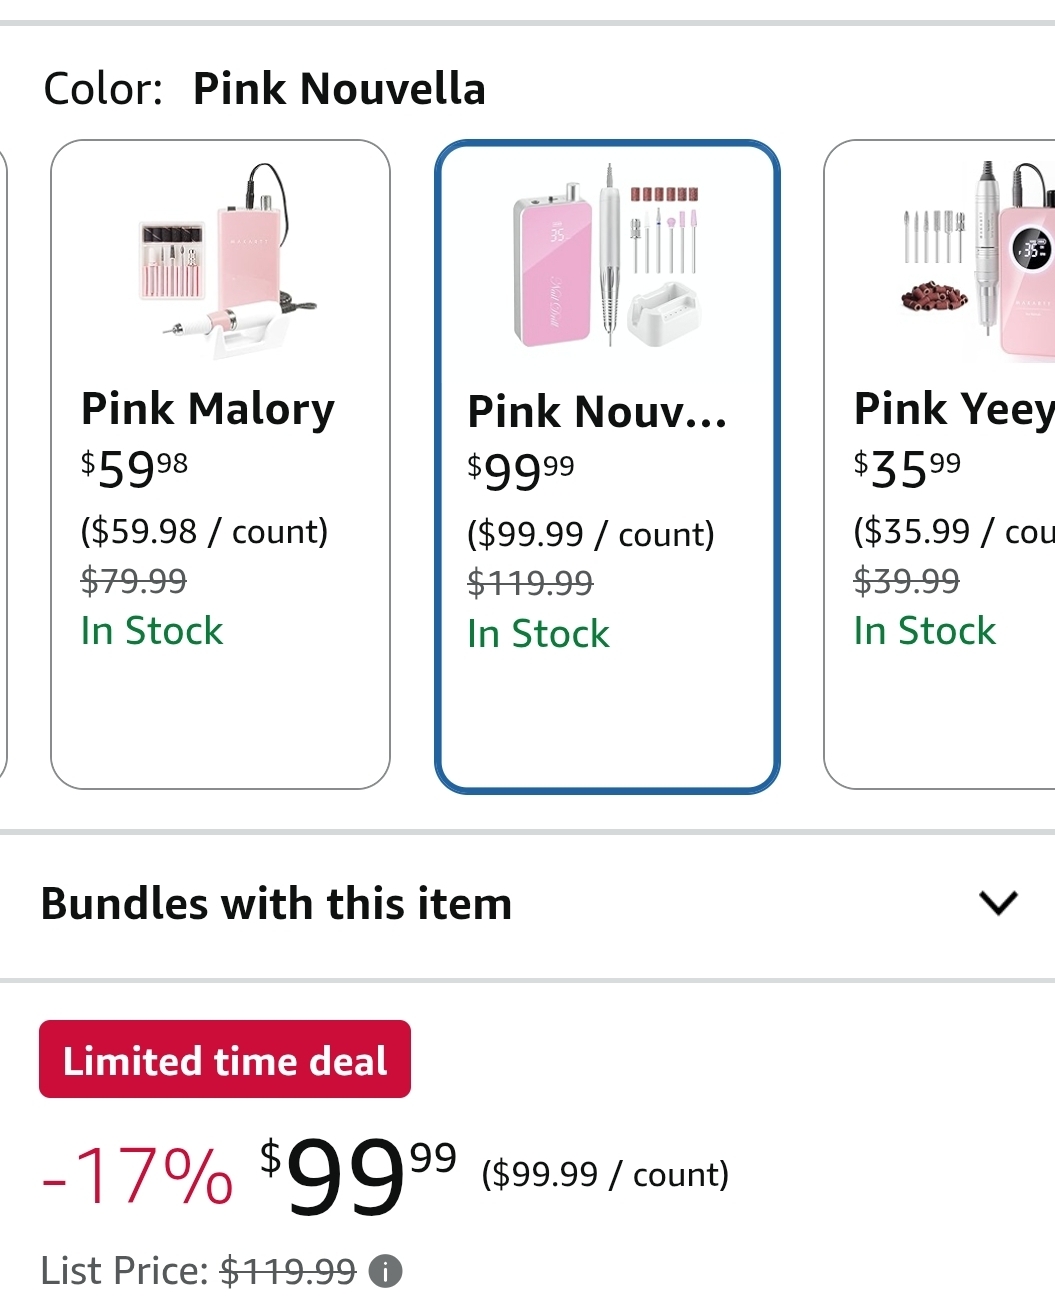This screenshot has width=1055, height=1304.
Task: Open the Bundles with this item section
Action: (x=277, y=904)
